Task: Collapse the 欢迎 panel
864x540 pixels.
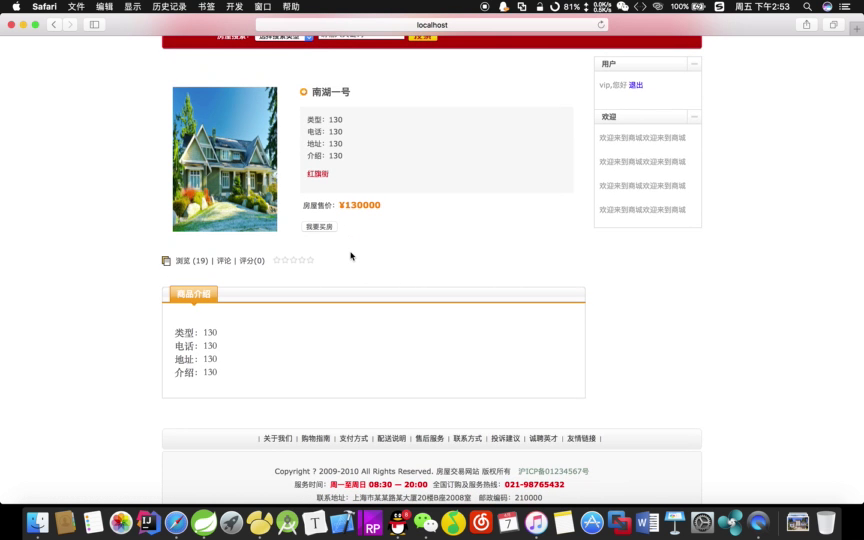Action: tap(694, 117)
